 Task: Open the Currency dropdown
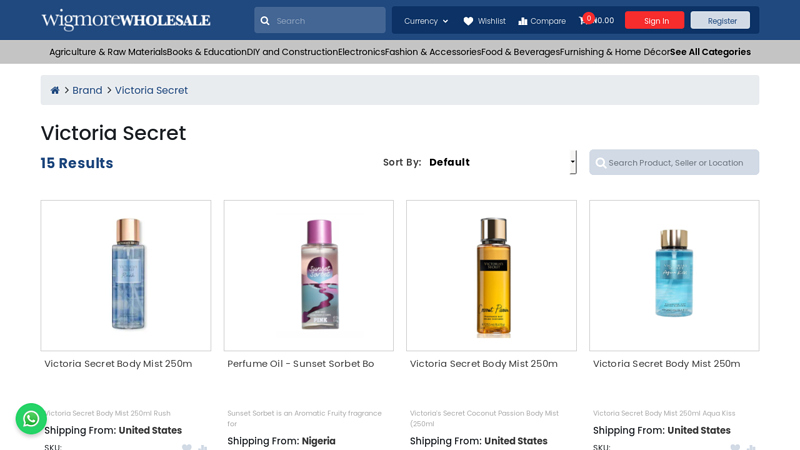click(426, 21)
